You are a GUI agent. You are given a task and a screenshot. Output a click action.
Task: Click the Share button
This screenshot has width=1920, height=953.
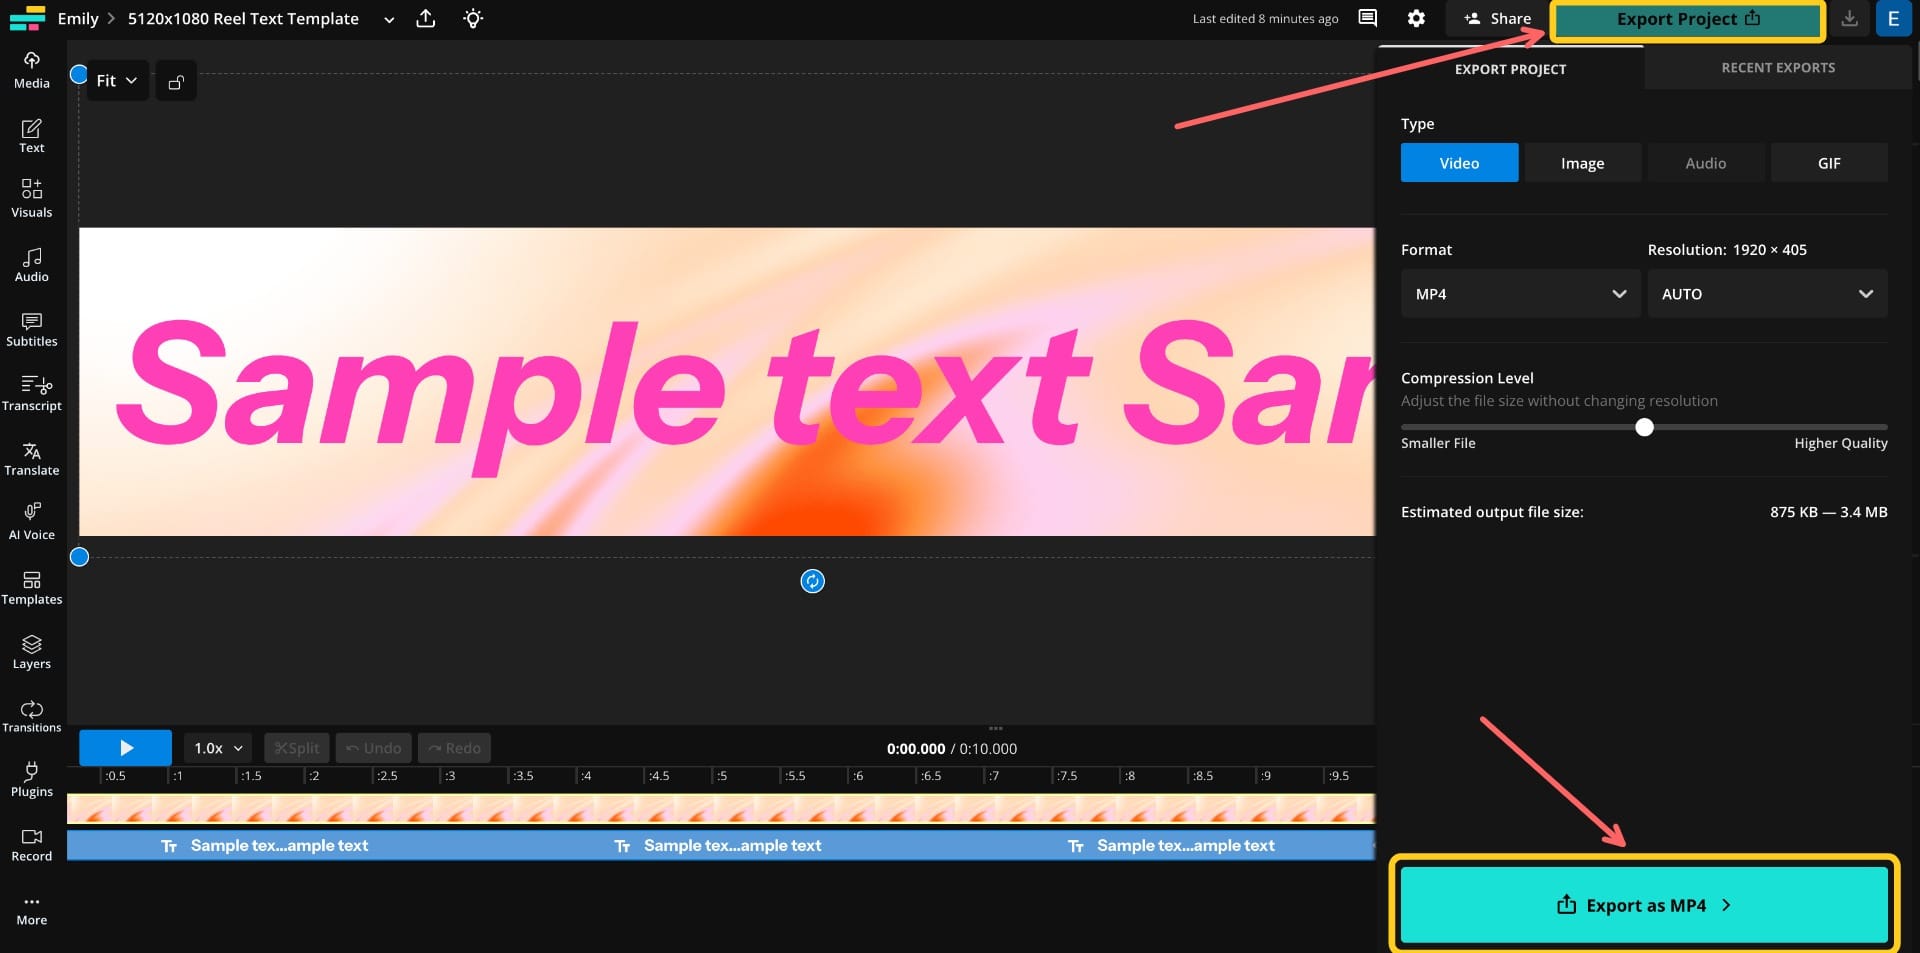coord(1496,18)
